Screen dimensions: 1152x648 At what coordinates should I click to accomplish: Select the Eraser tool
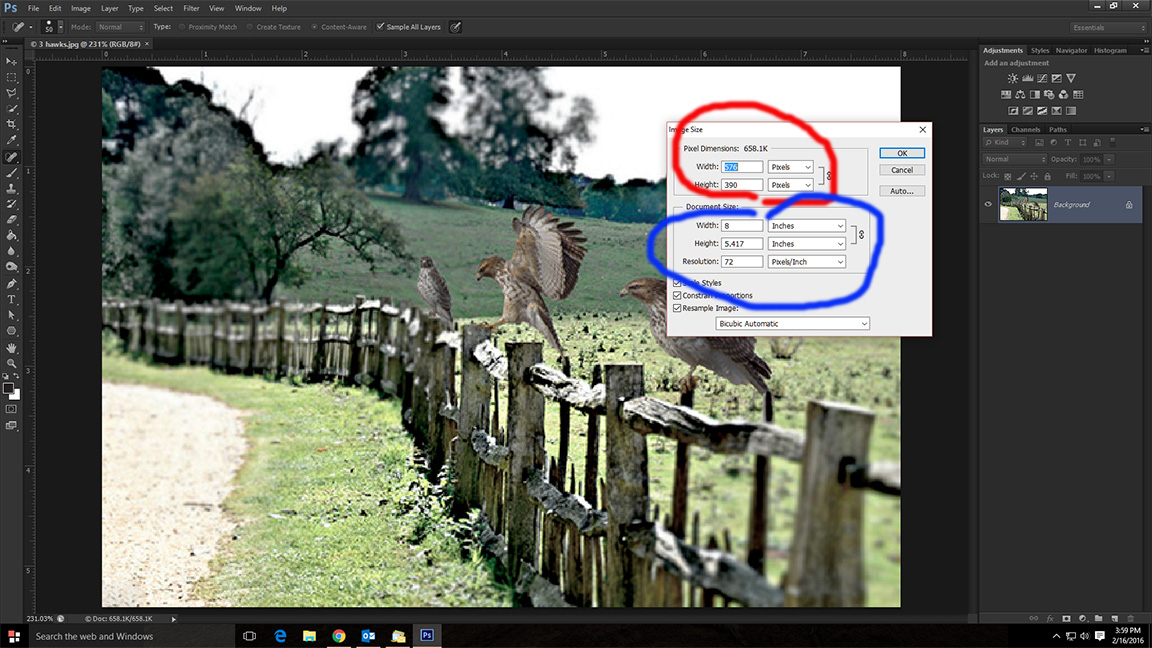coord(12,220)
